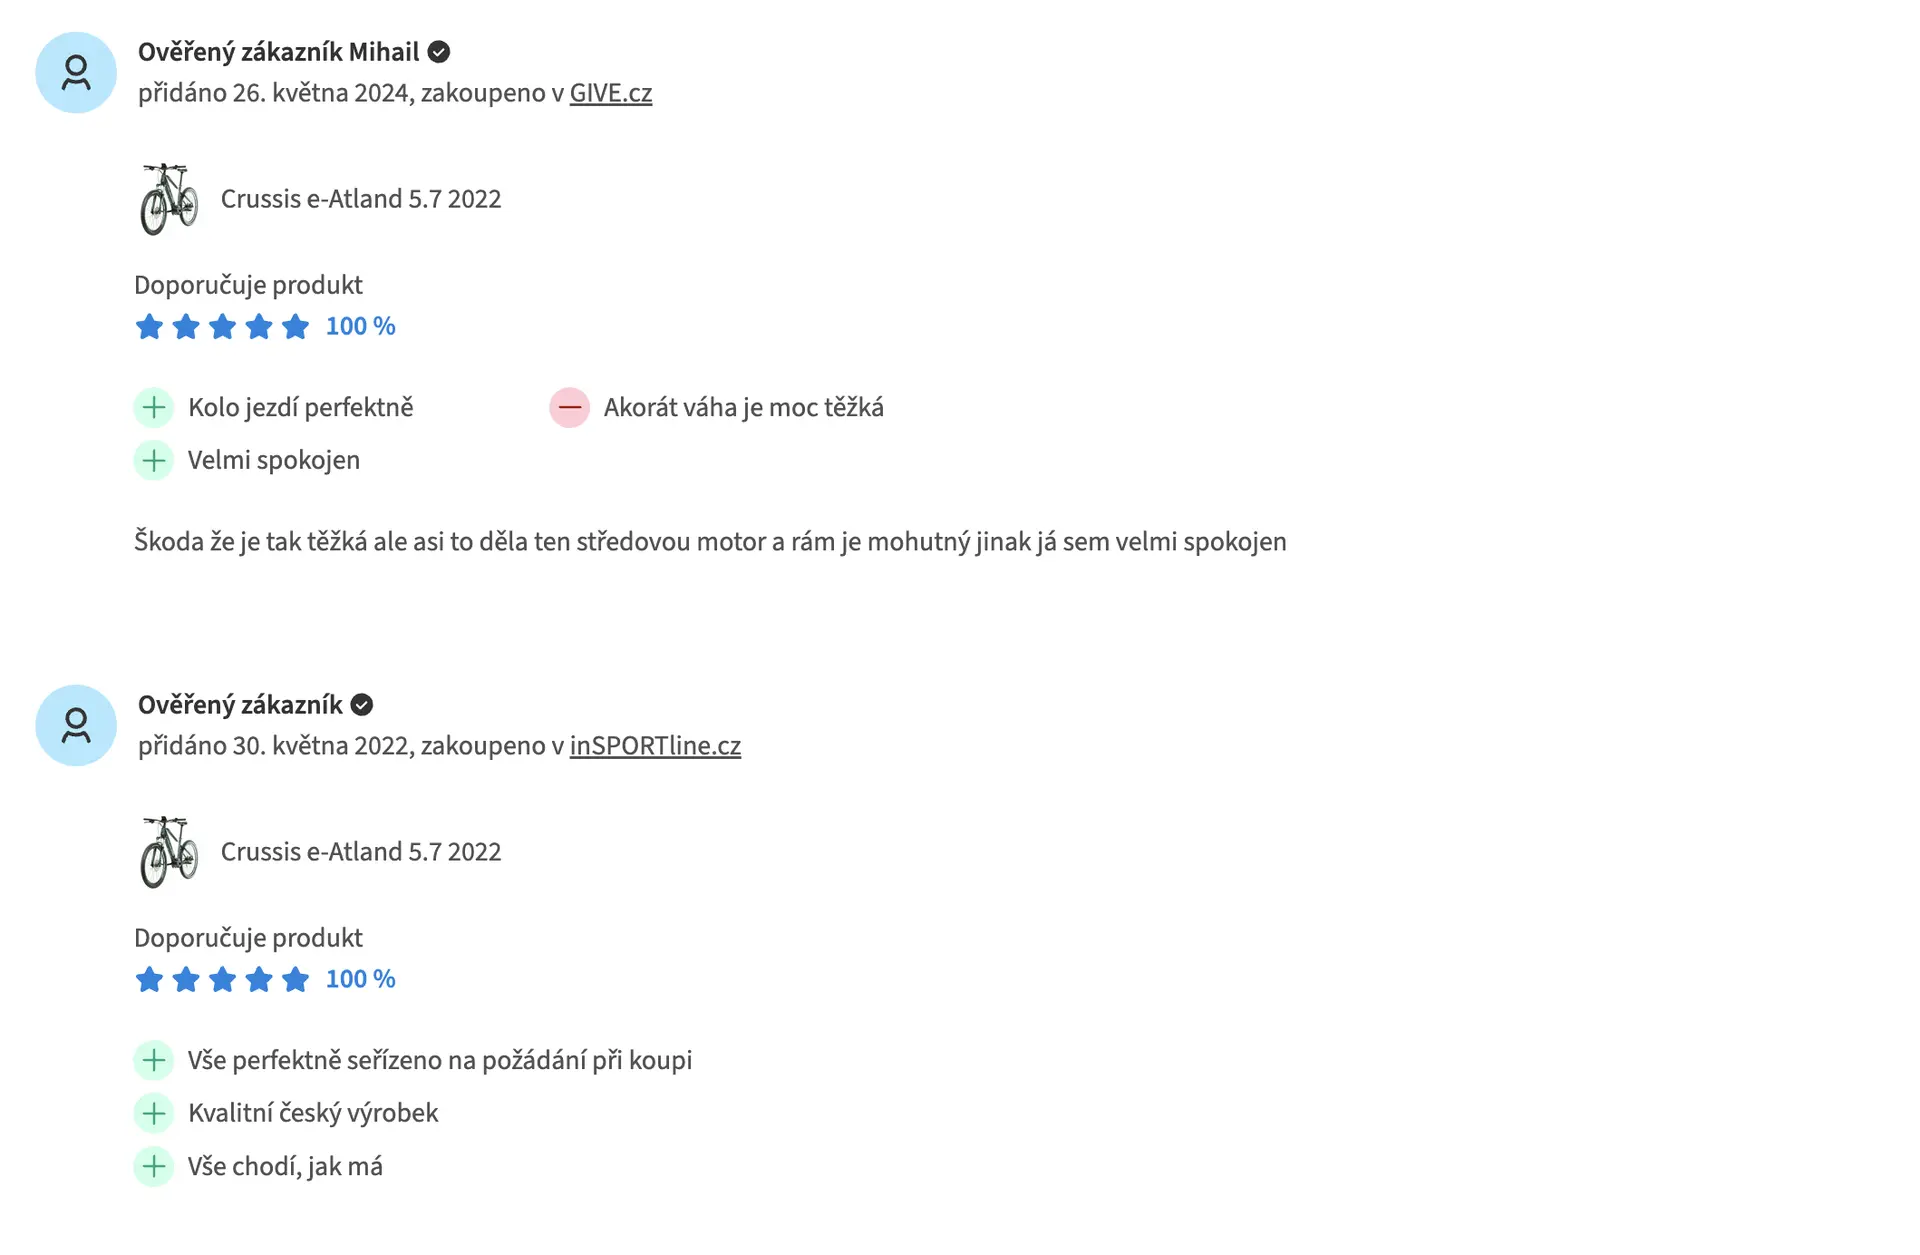Image resolution: width=1920 pixels, height=1255 pixels.
Task: Open Crussis e-Atland product in second review
Action: 360,852
